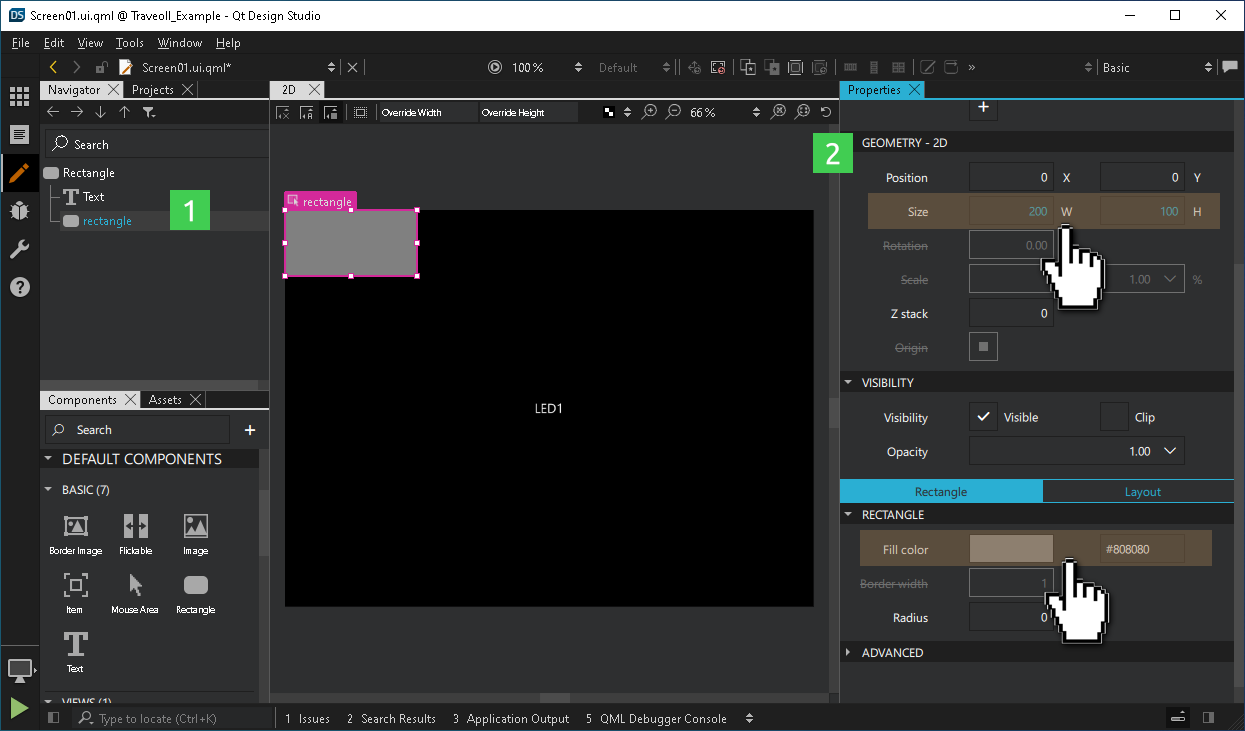The width and height of the screenshot is (1245, 731).
Task: Toggle the Origin square control
Action: click(x=983, y=346)
